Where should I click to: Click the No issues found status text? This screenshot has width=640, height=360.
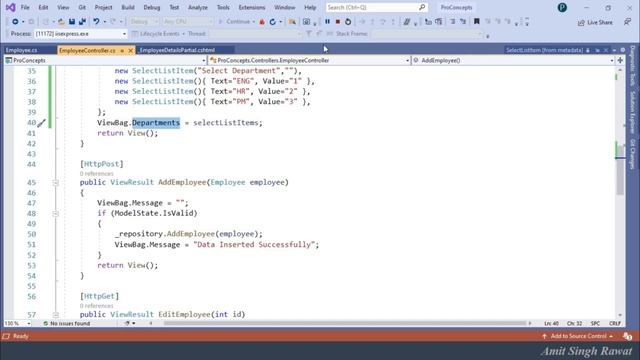(x=70, y=323)
